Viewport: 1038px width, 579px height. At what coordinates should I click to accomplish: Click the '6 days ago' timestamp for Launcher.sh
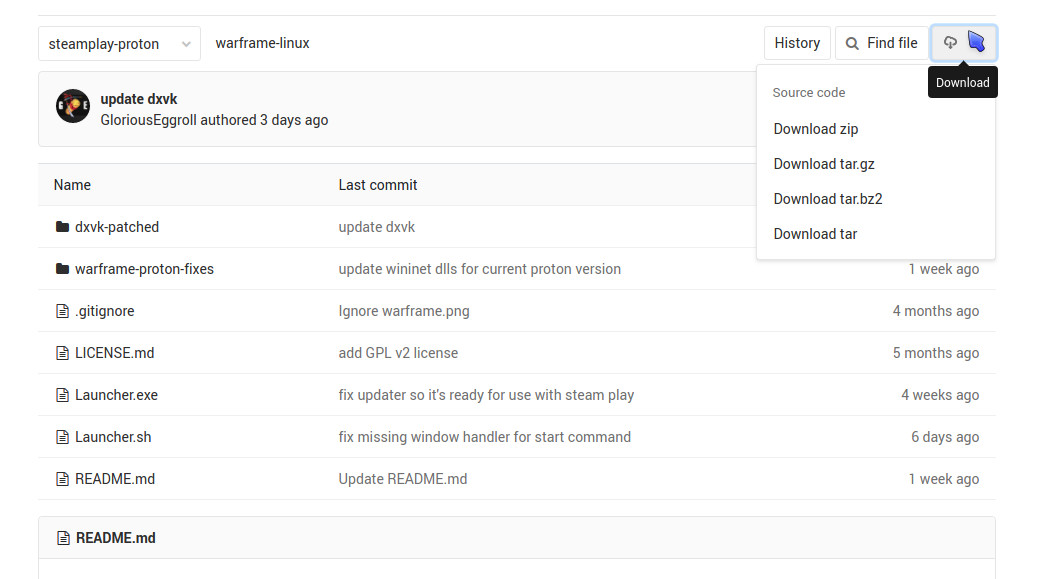[x=945, y=437]
